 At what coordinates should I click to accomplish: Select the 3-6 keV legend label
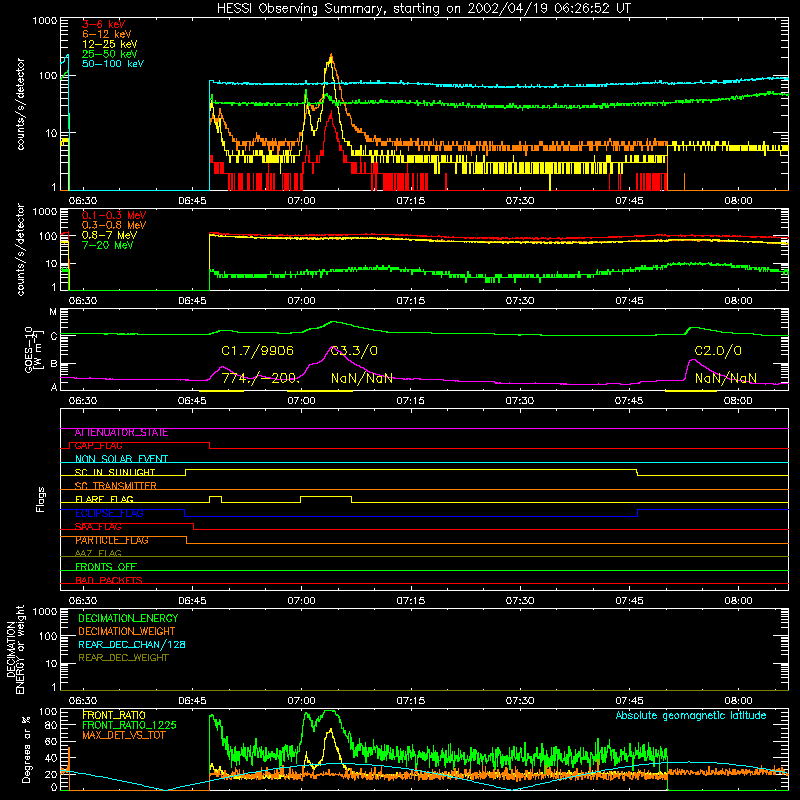point(104,24)
